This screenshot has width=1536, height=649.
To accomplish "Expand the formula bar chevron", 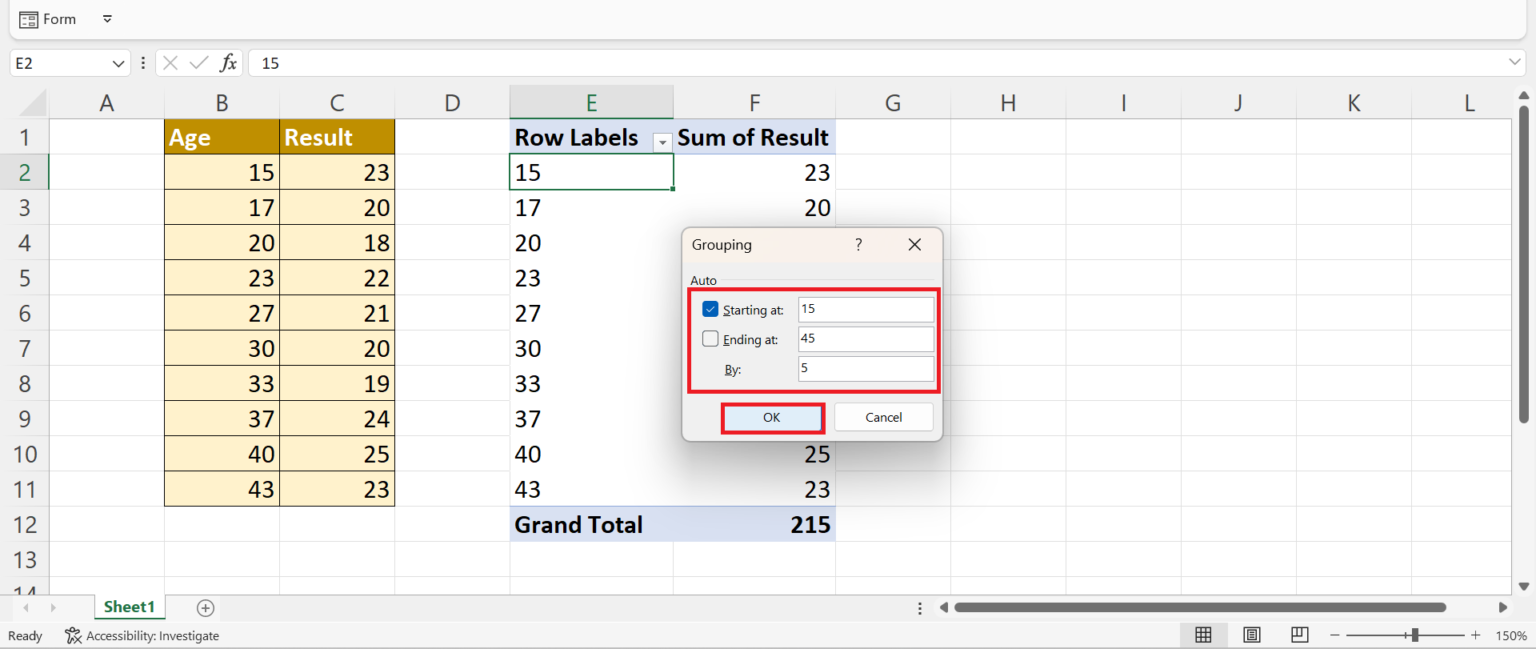I will tap(1518, 62).
